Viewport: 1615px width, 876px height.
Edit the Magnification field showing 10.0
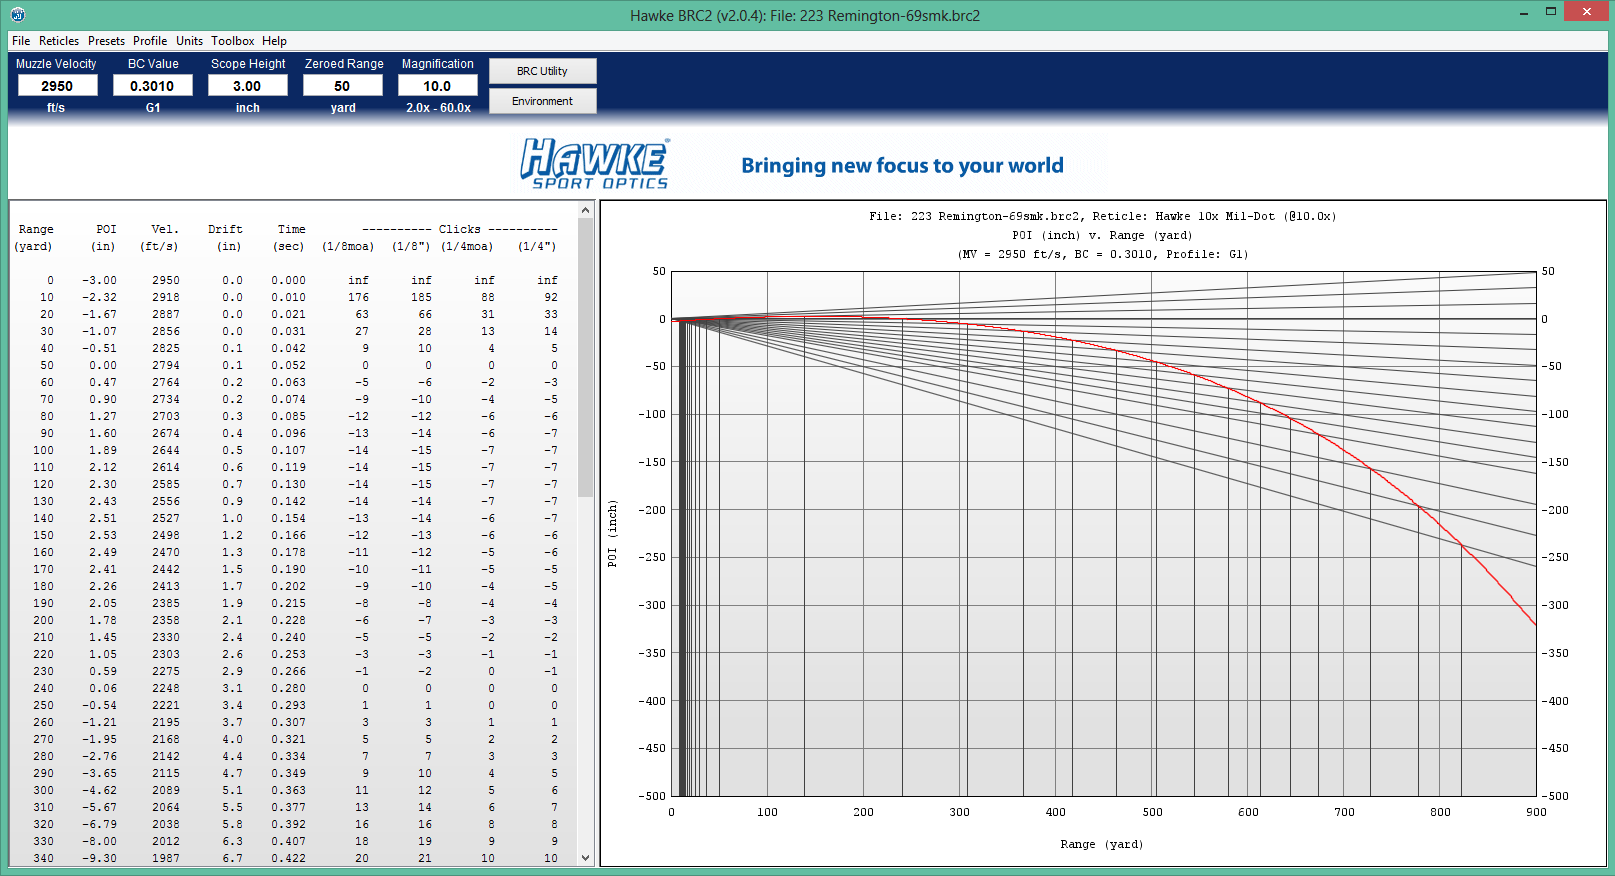(437, 86)
